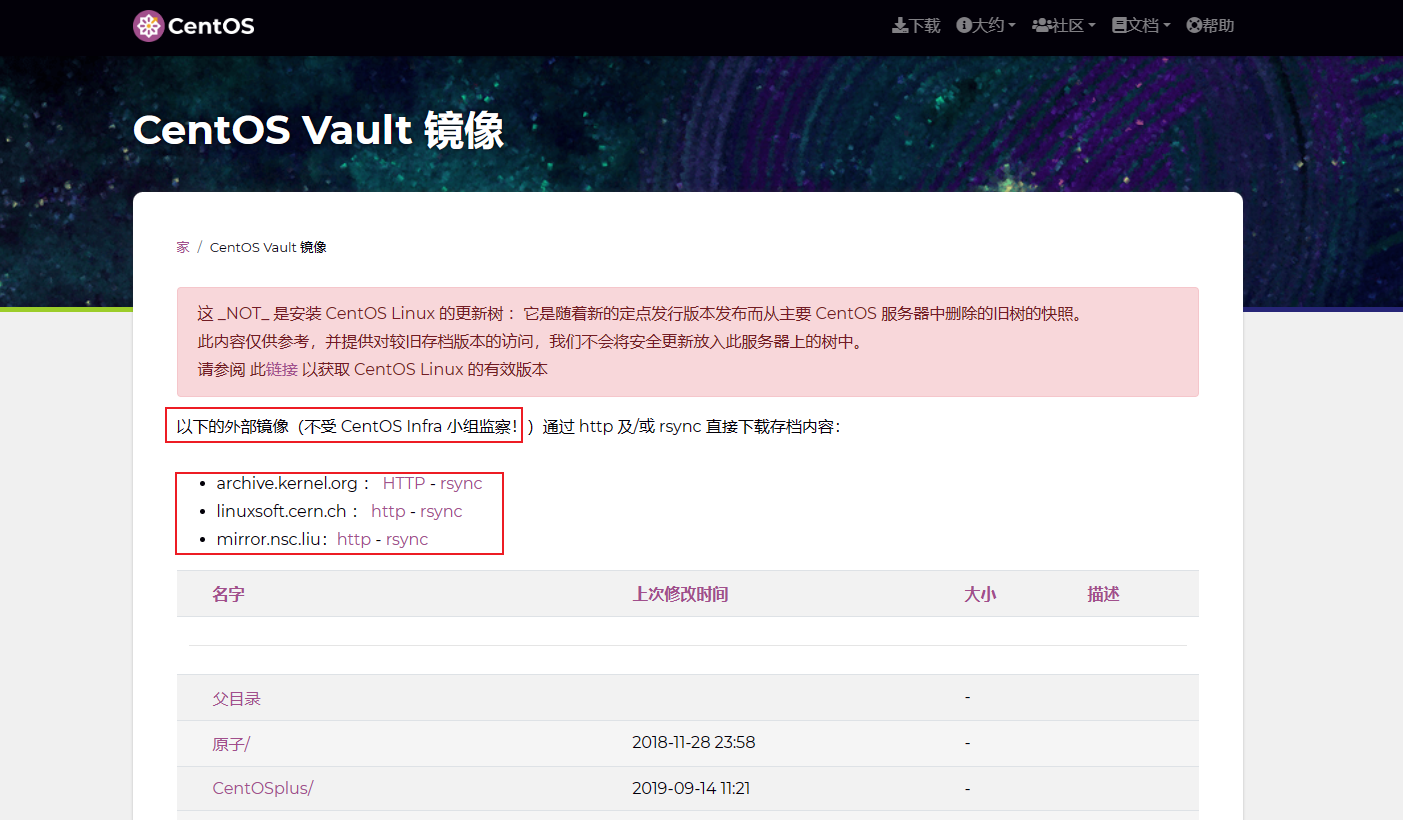
Task: Open mirror.nsc.liu rsync link
Action: (407, 539)
